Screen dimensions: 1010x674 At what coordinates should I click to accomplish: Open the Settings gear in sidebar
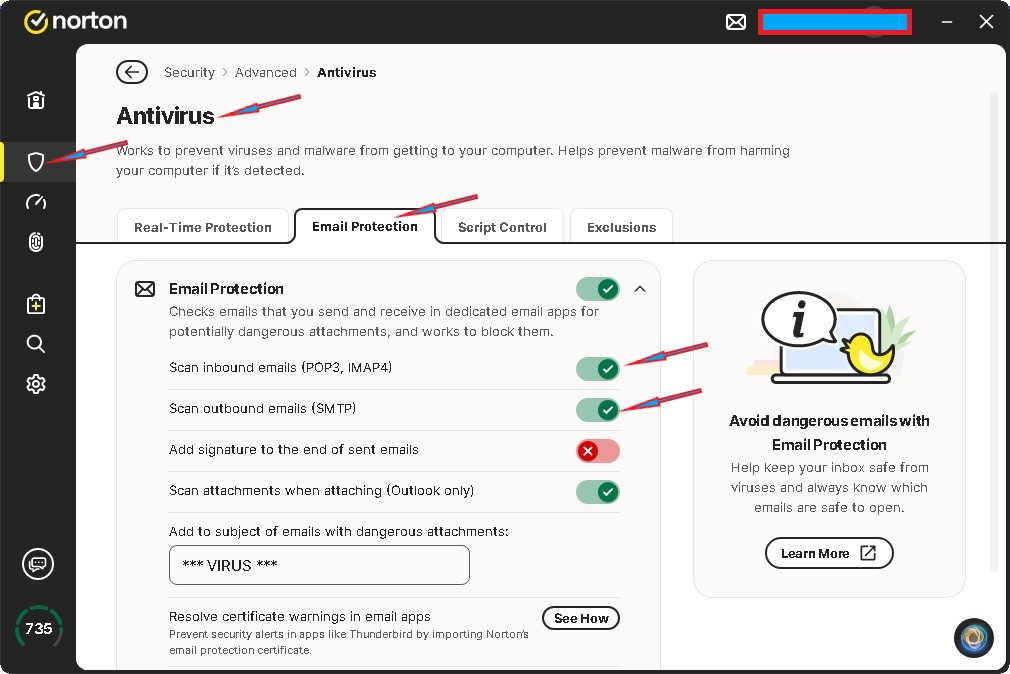tap(36, 384)
